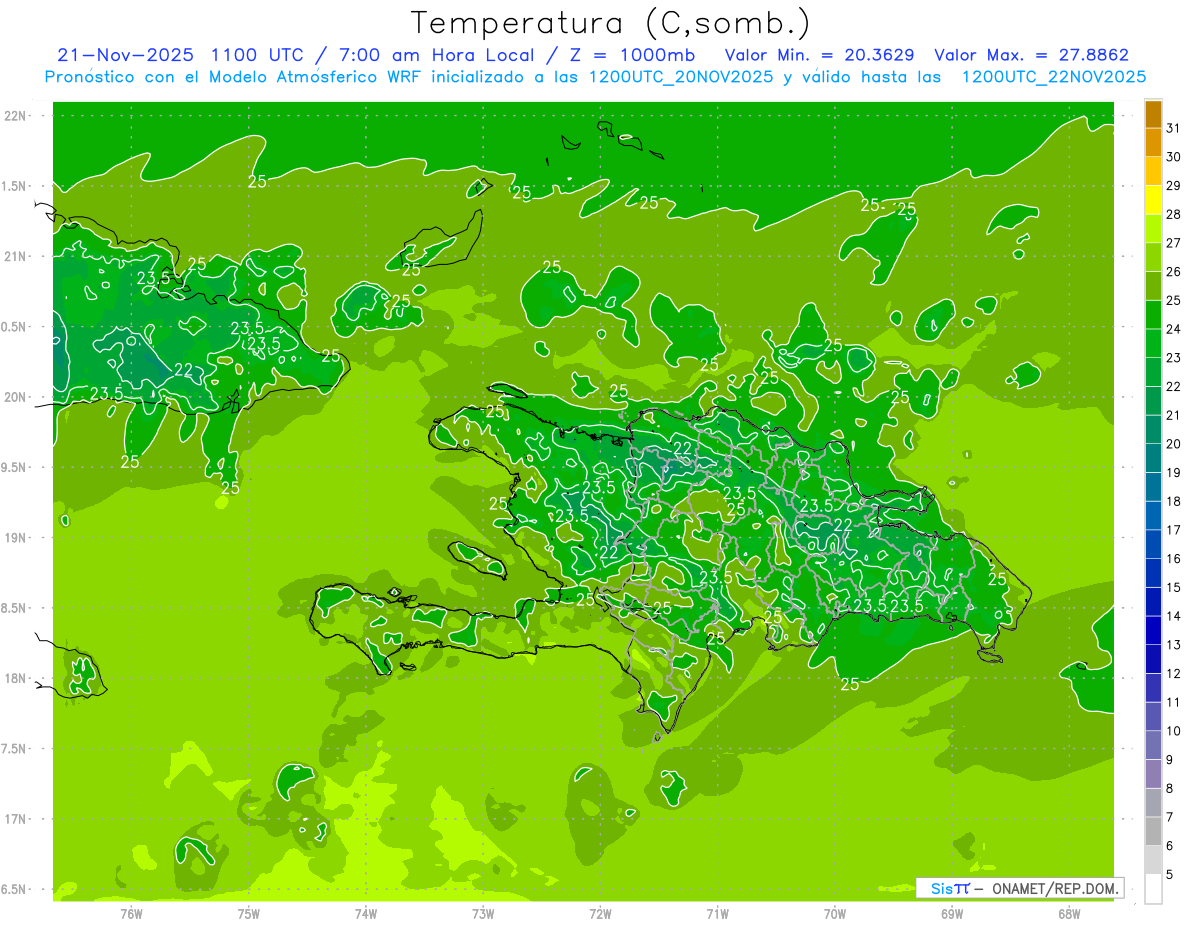Click the purple swatch between 8 and 9
This screenshot has height=927, width=1200.
1153,774
